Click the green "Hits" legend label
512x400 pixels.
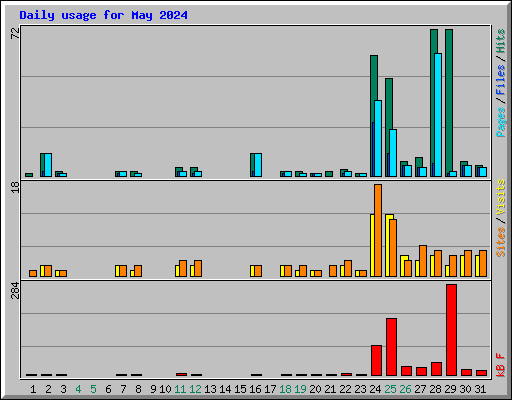pyautogui.click(x=501, y=41)
